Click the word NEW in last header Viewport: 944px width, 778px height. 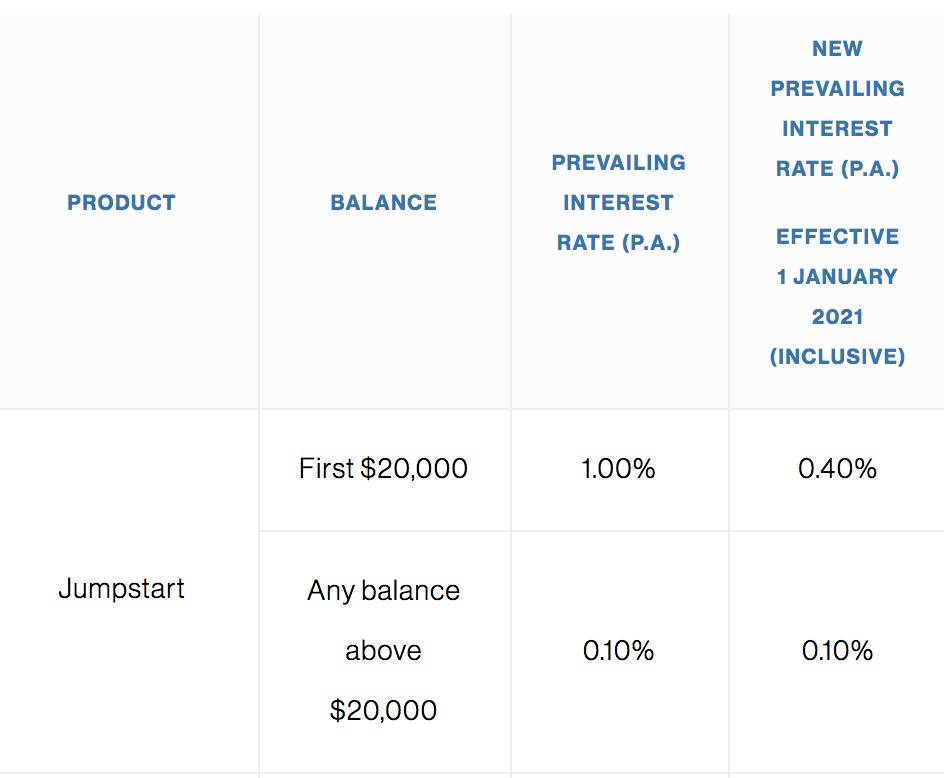point(837,49)
